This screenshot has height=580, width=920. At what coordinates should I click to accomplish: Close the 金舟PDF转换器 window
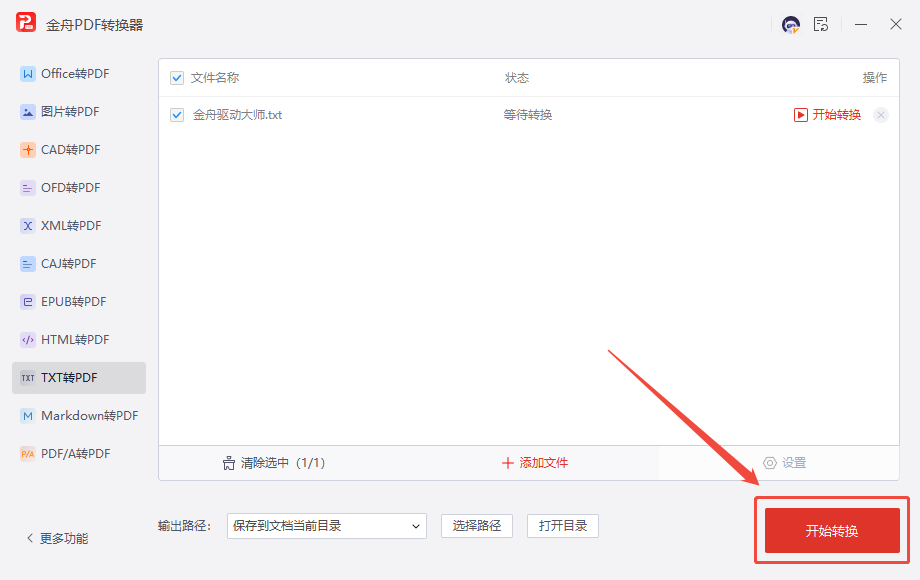pos(895,24)
